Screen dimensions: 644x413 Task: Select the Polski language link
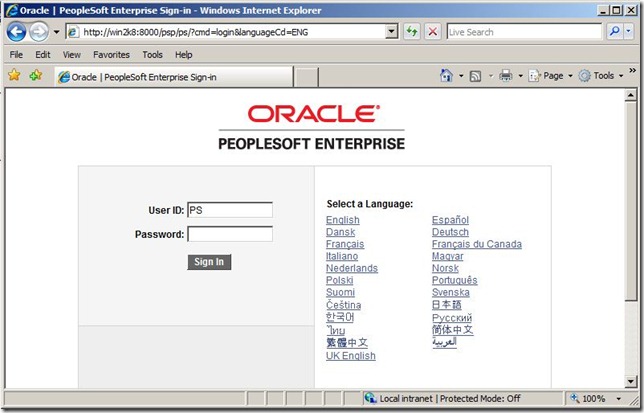coord(339,280)
